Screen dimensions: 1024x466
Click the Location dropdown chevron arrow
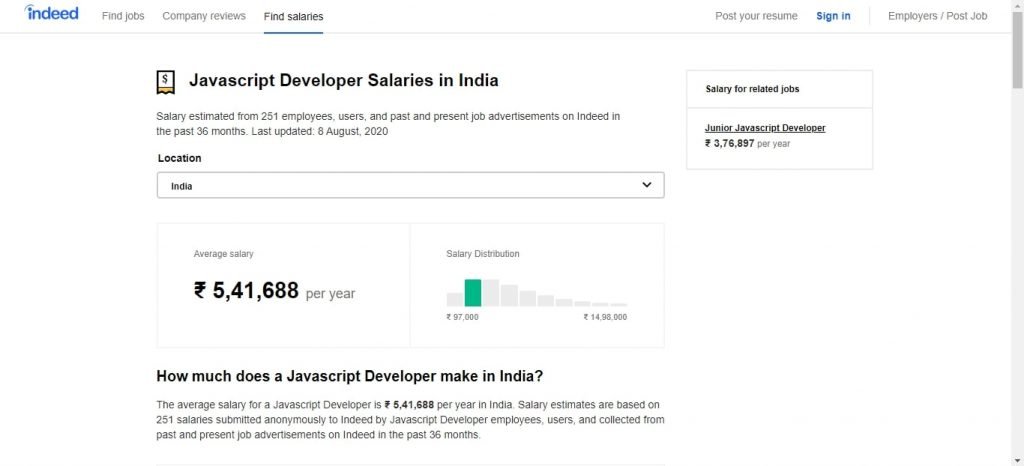click(x=647, y=185)
